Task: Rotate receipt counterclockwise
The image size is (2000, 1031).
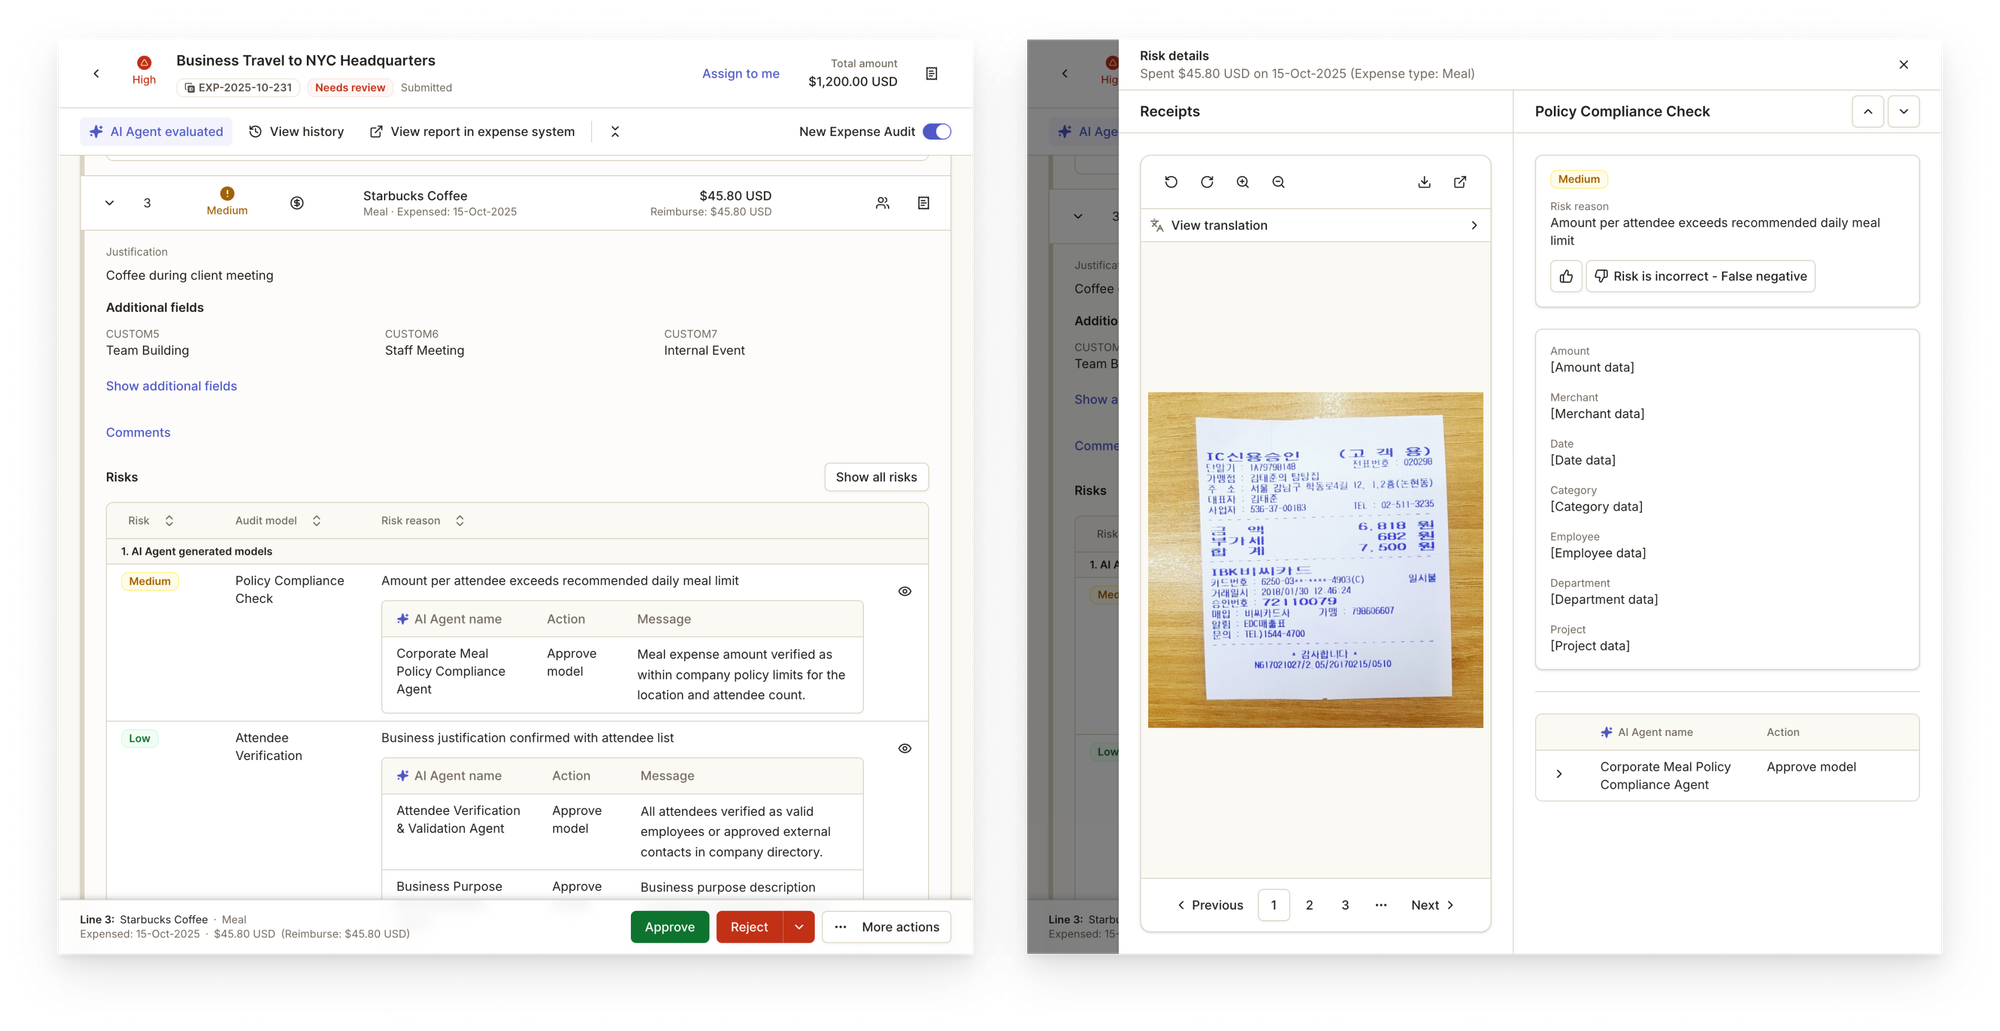Action: [1171, 182]
